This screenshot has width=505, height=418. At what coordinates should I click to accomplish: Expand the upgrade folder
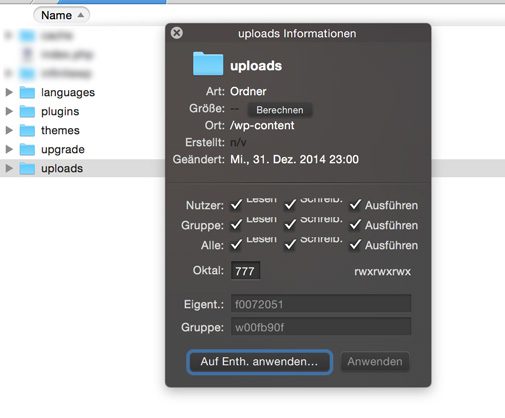[9, 149]
